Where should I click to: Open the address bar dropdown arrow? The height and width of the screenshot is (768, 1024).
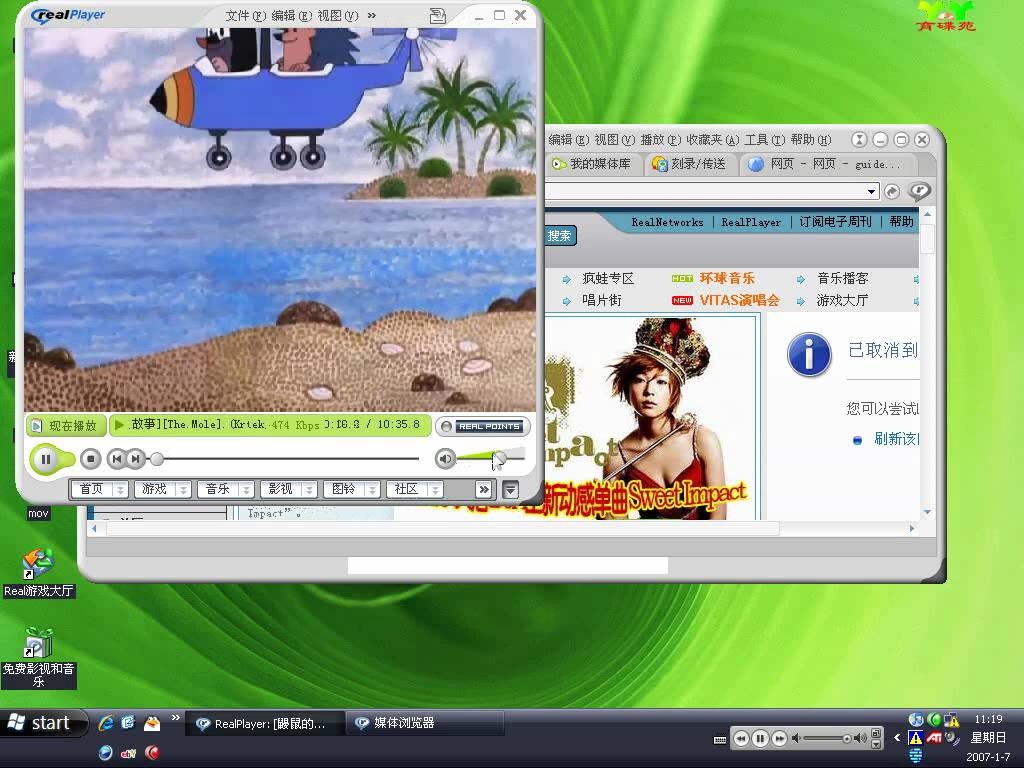(871, 191)
